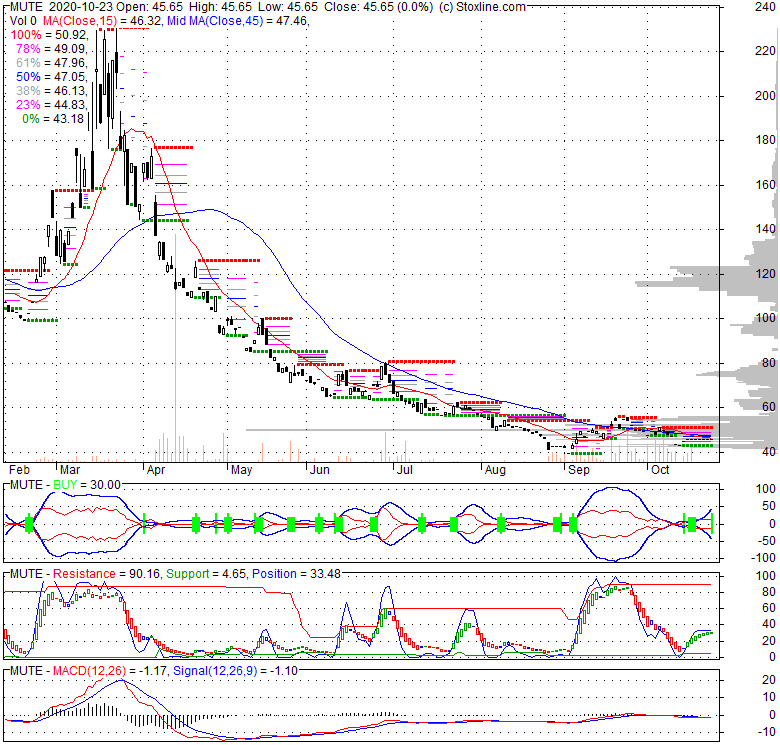Click the 60 price axis label
Viewport: 780px width, 745px height.
(769, 407)
